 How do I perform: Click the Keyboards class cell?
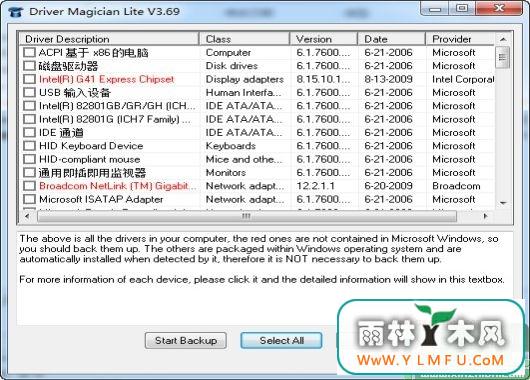pyautogui.click(x=231, y=146)
